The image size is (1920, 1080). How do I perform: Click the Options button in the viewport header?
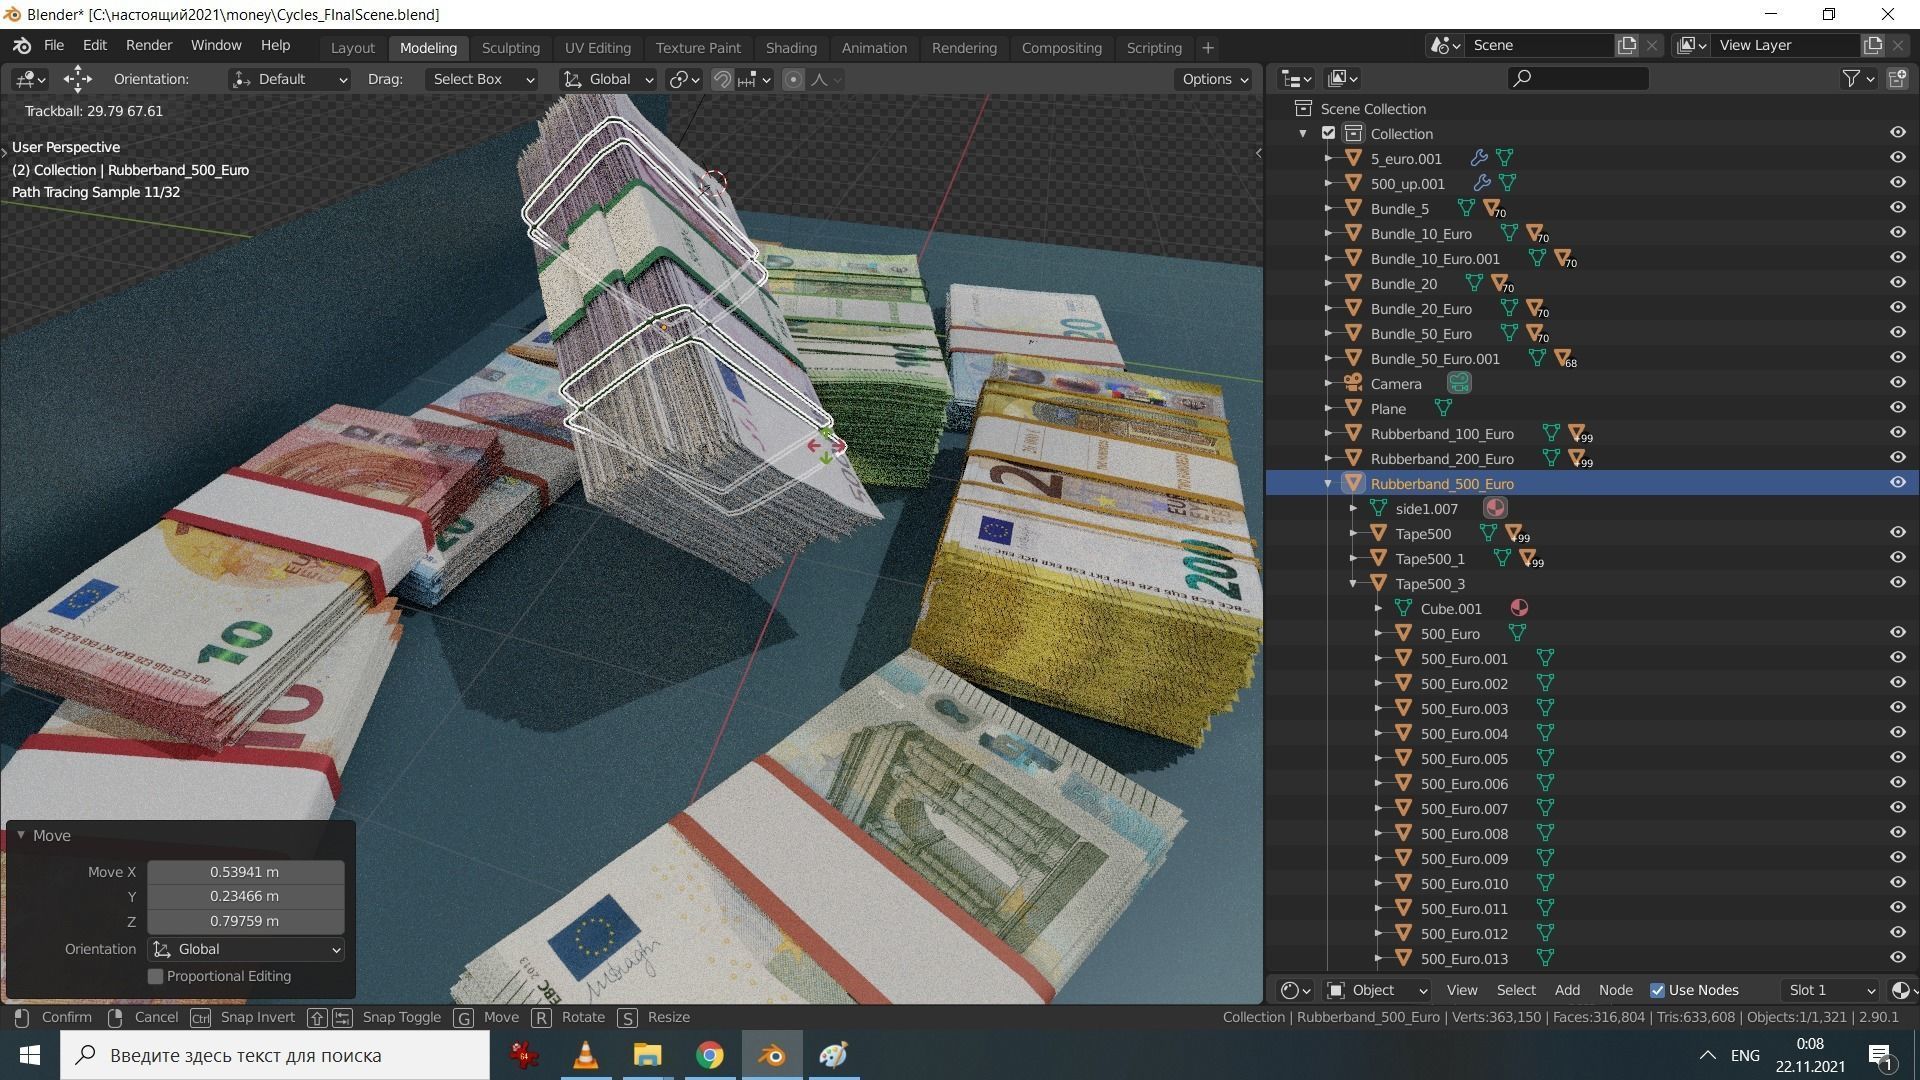[1213, 79]
